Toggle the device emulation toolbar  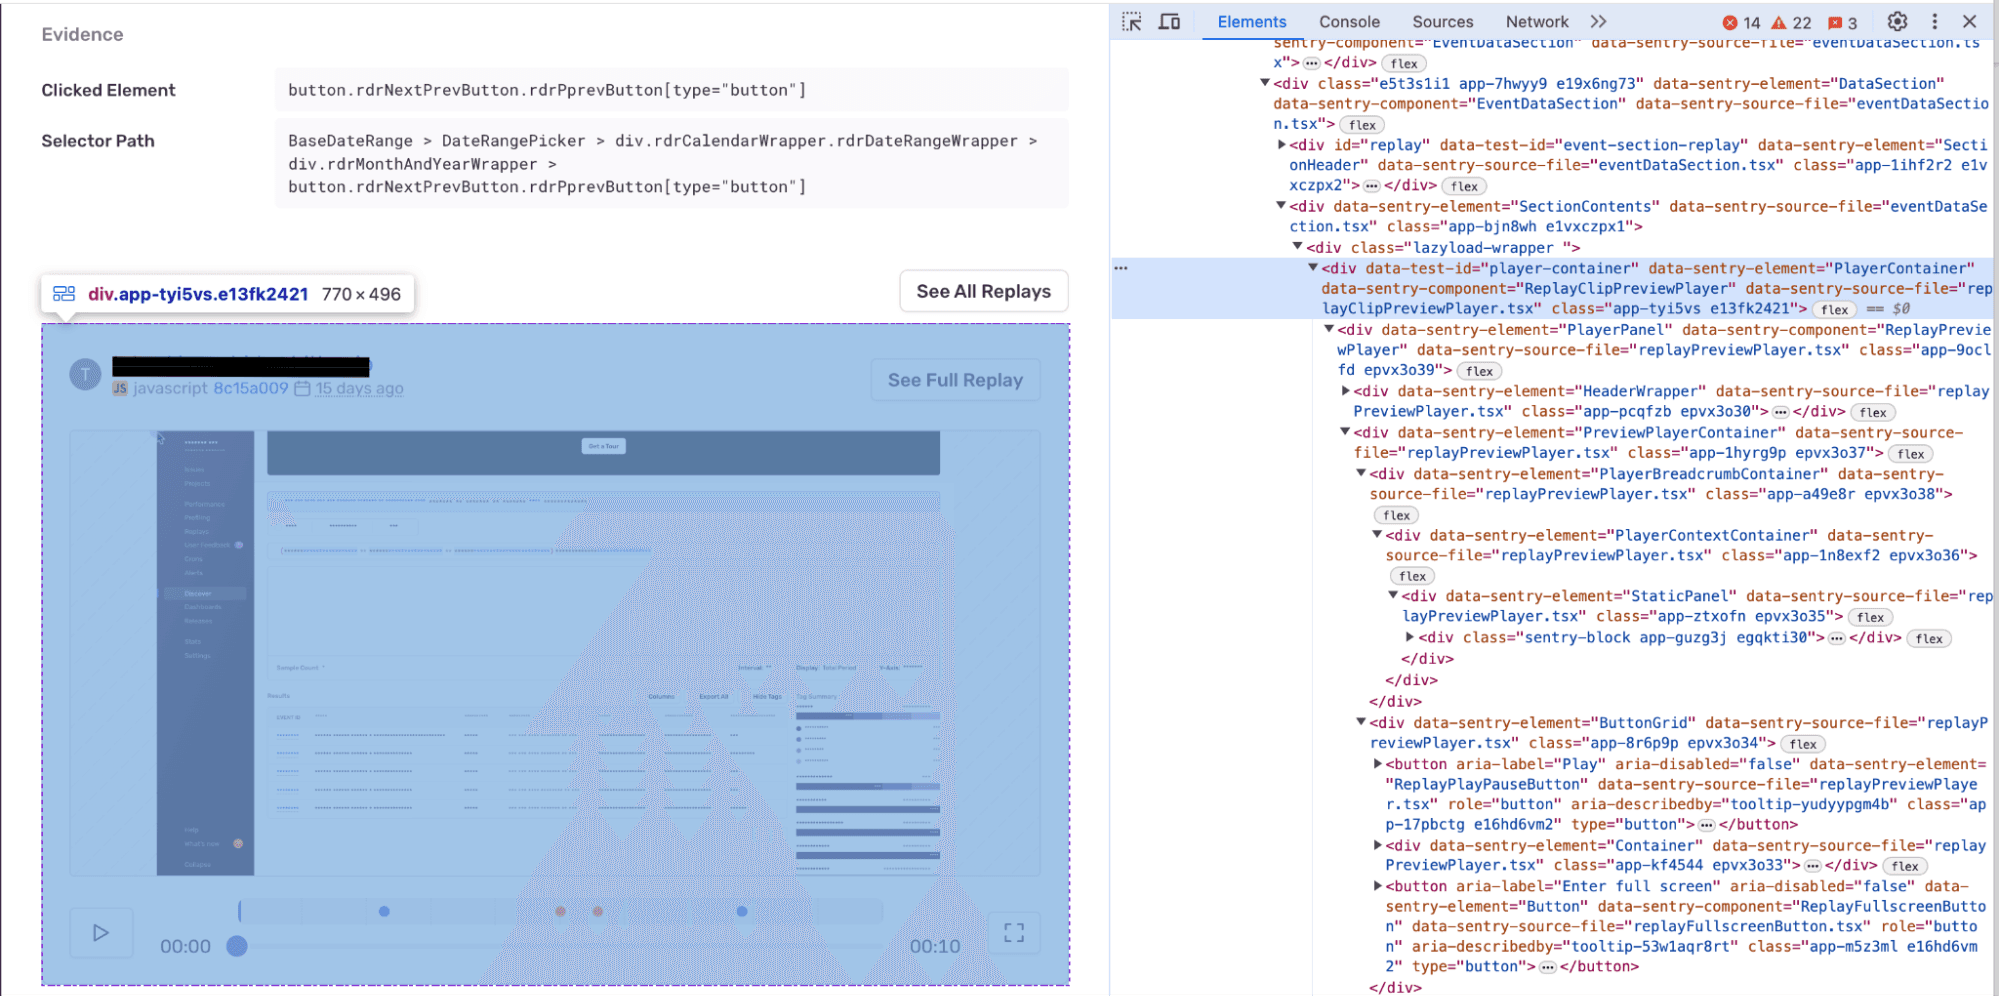[x=1170, y=21]
